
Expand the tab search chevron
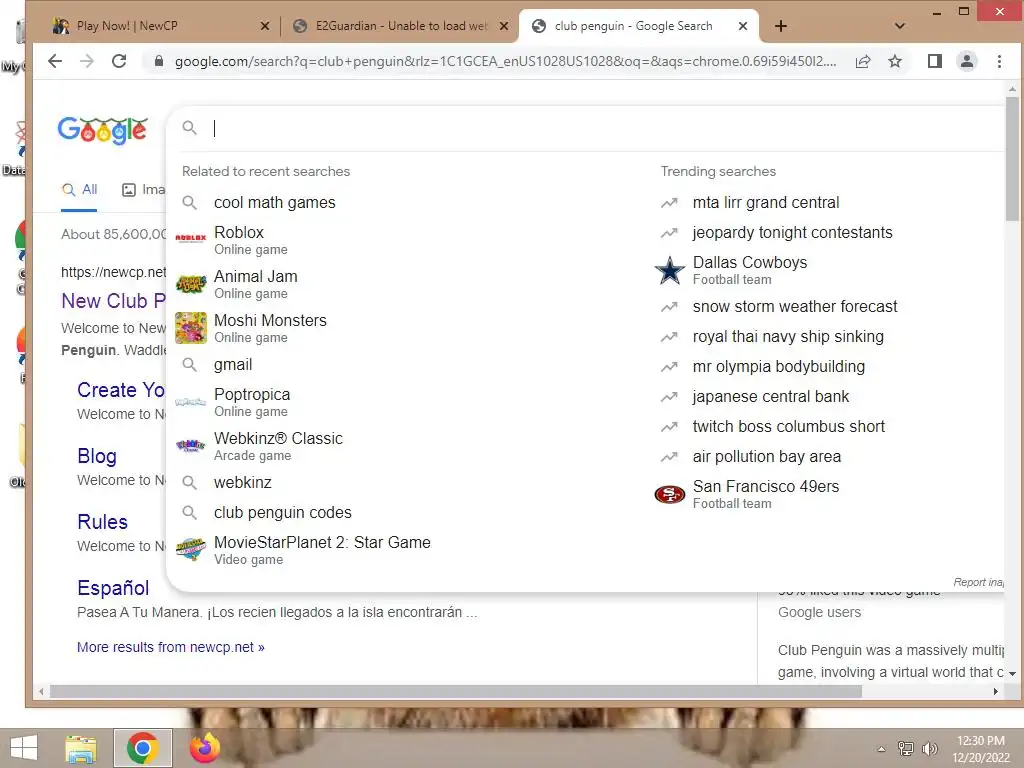tap(900, 26)
